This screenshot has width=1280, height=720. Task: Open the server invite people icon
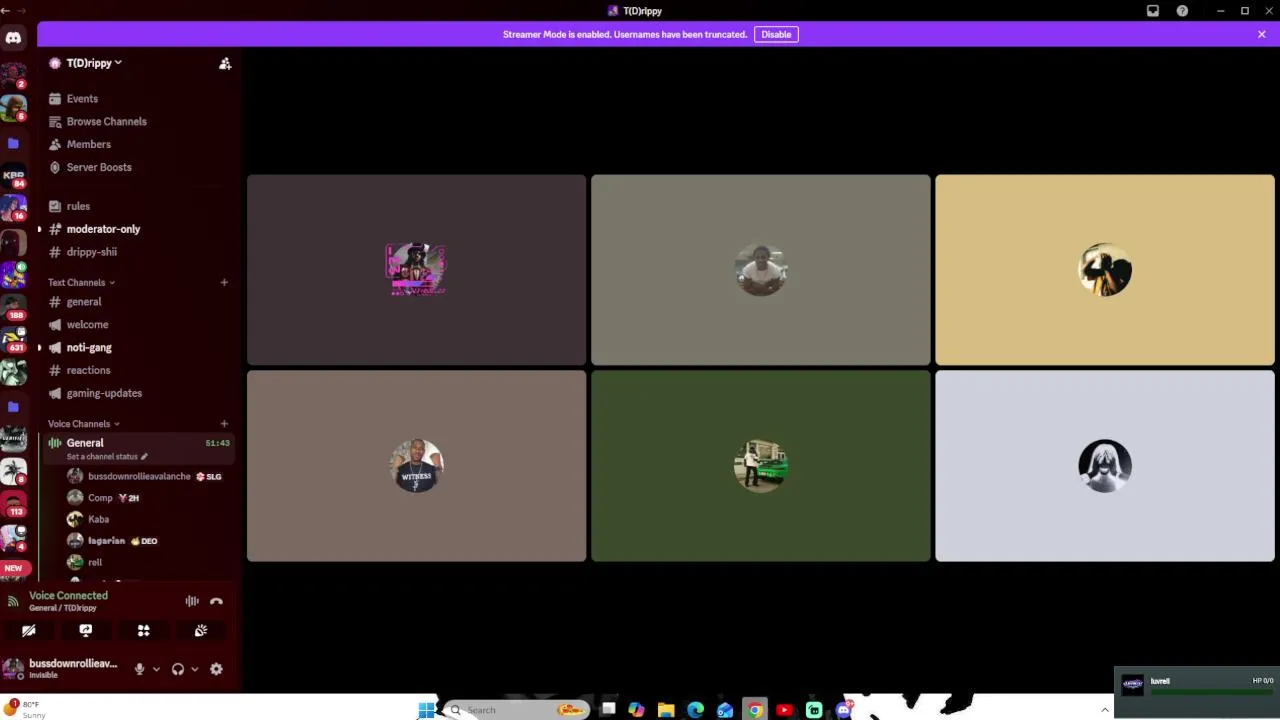point(225,63)
